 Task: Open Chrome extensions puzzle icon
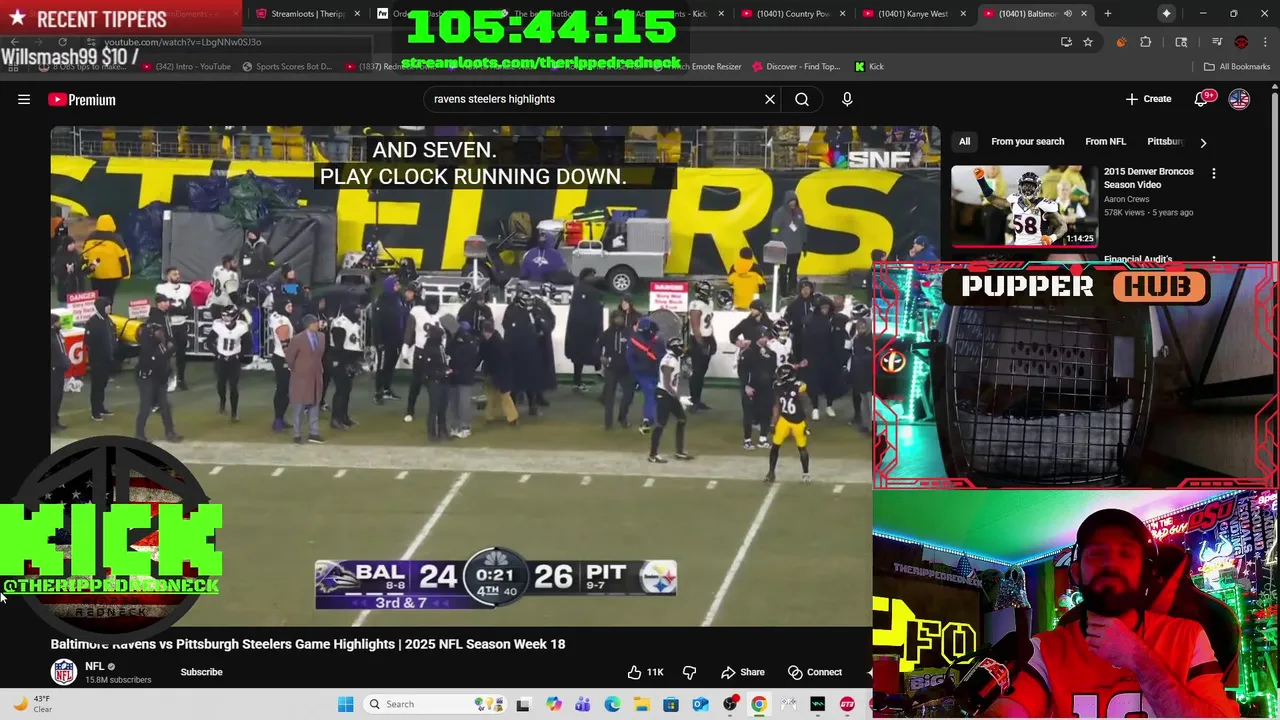(x=1145, y=42)
